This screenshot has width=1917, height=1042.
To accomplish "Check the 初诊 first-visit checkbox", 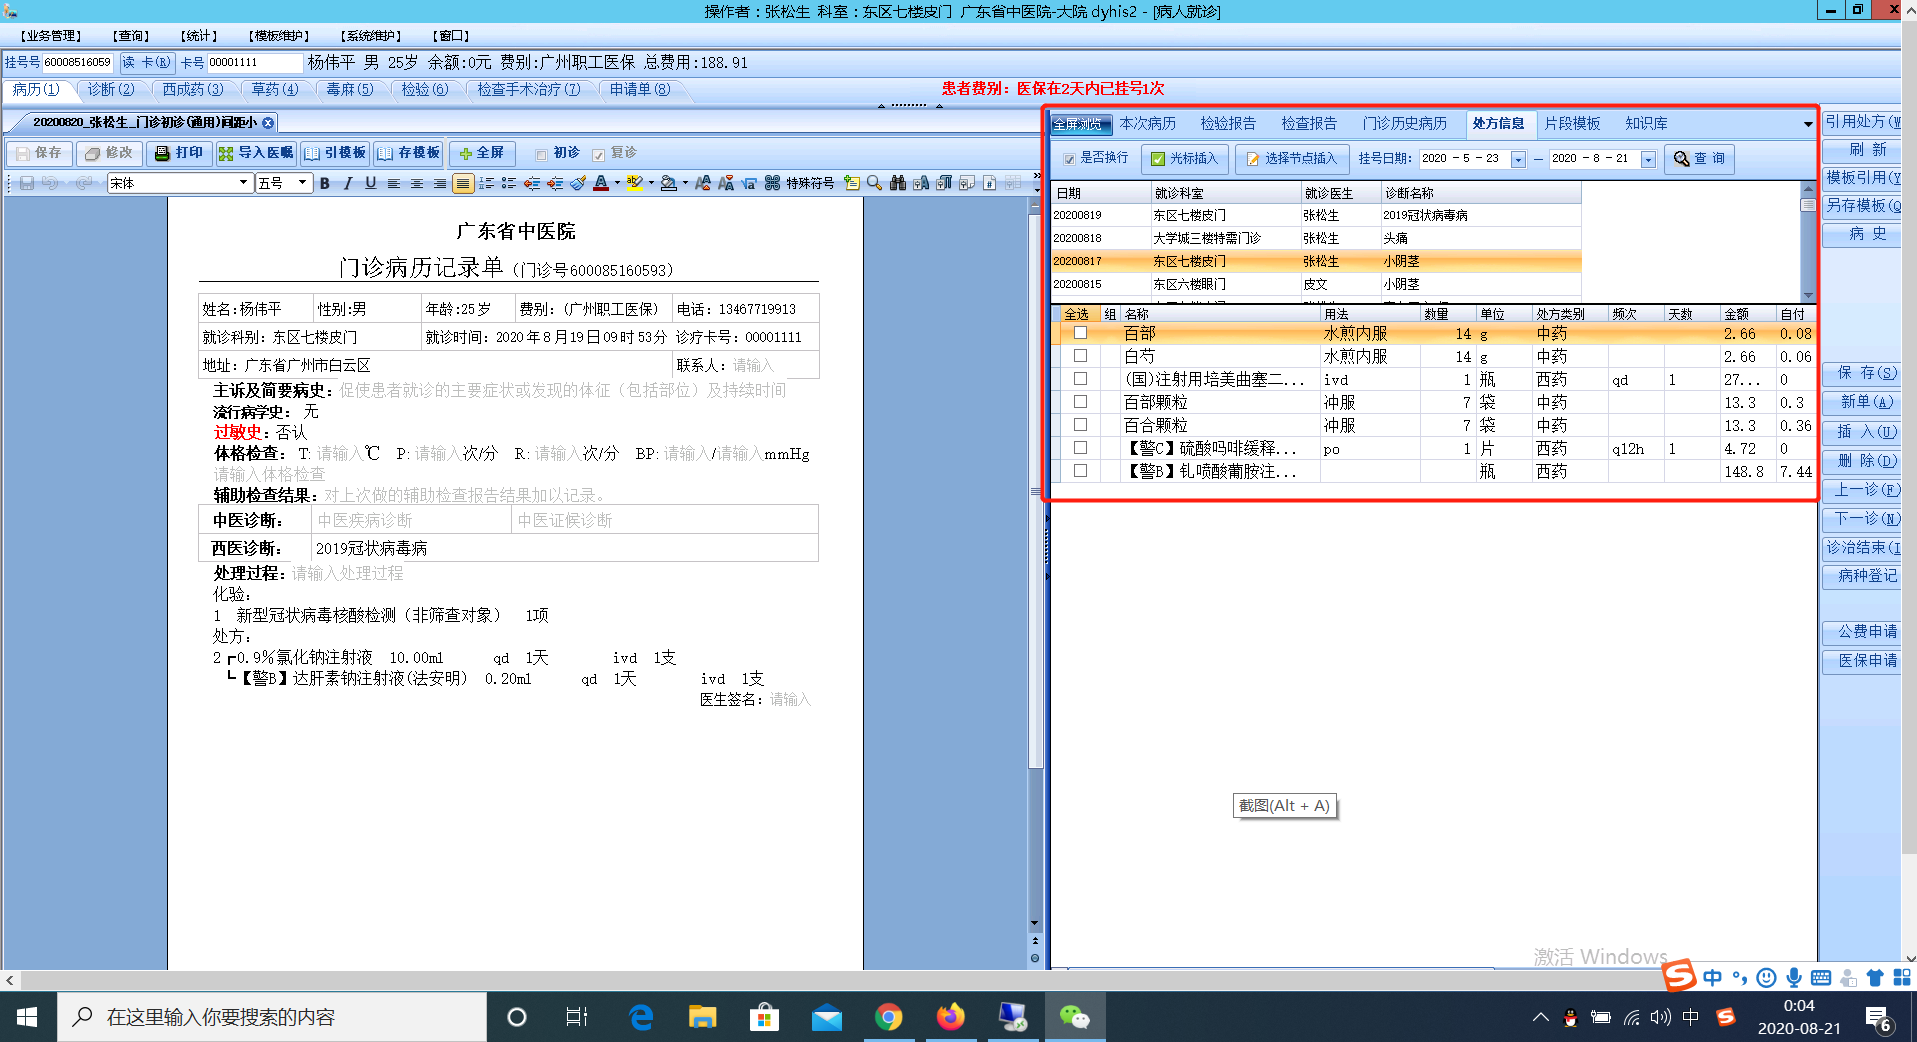I will 542,154.
